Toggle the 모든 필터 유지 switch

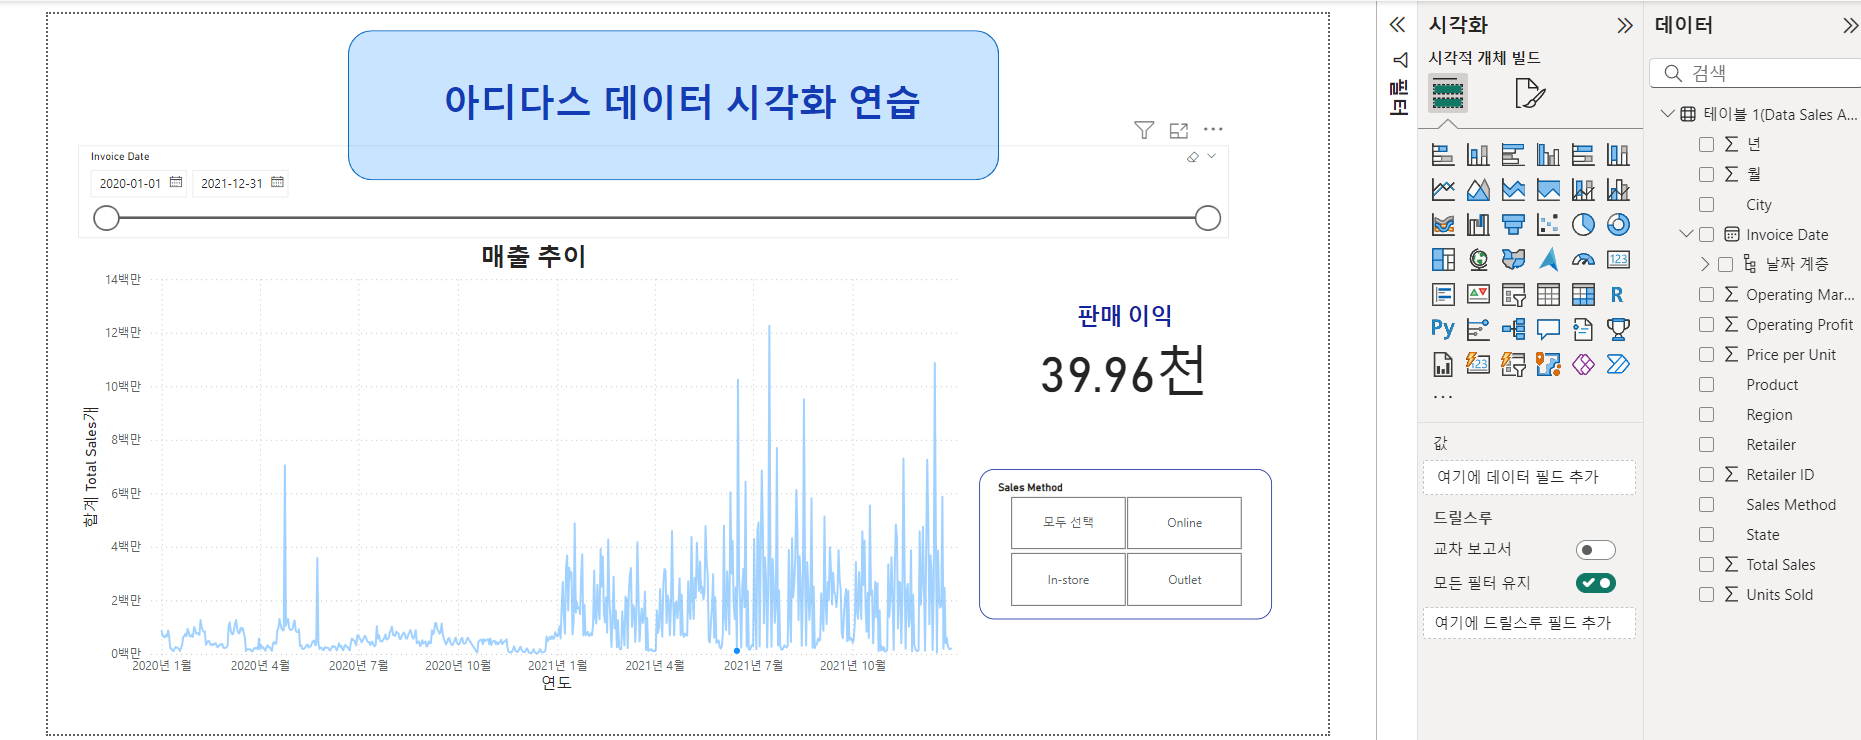(1595, 583)
